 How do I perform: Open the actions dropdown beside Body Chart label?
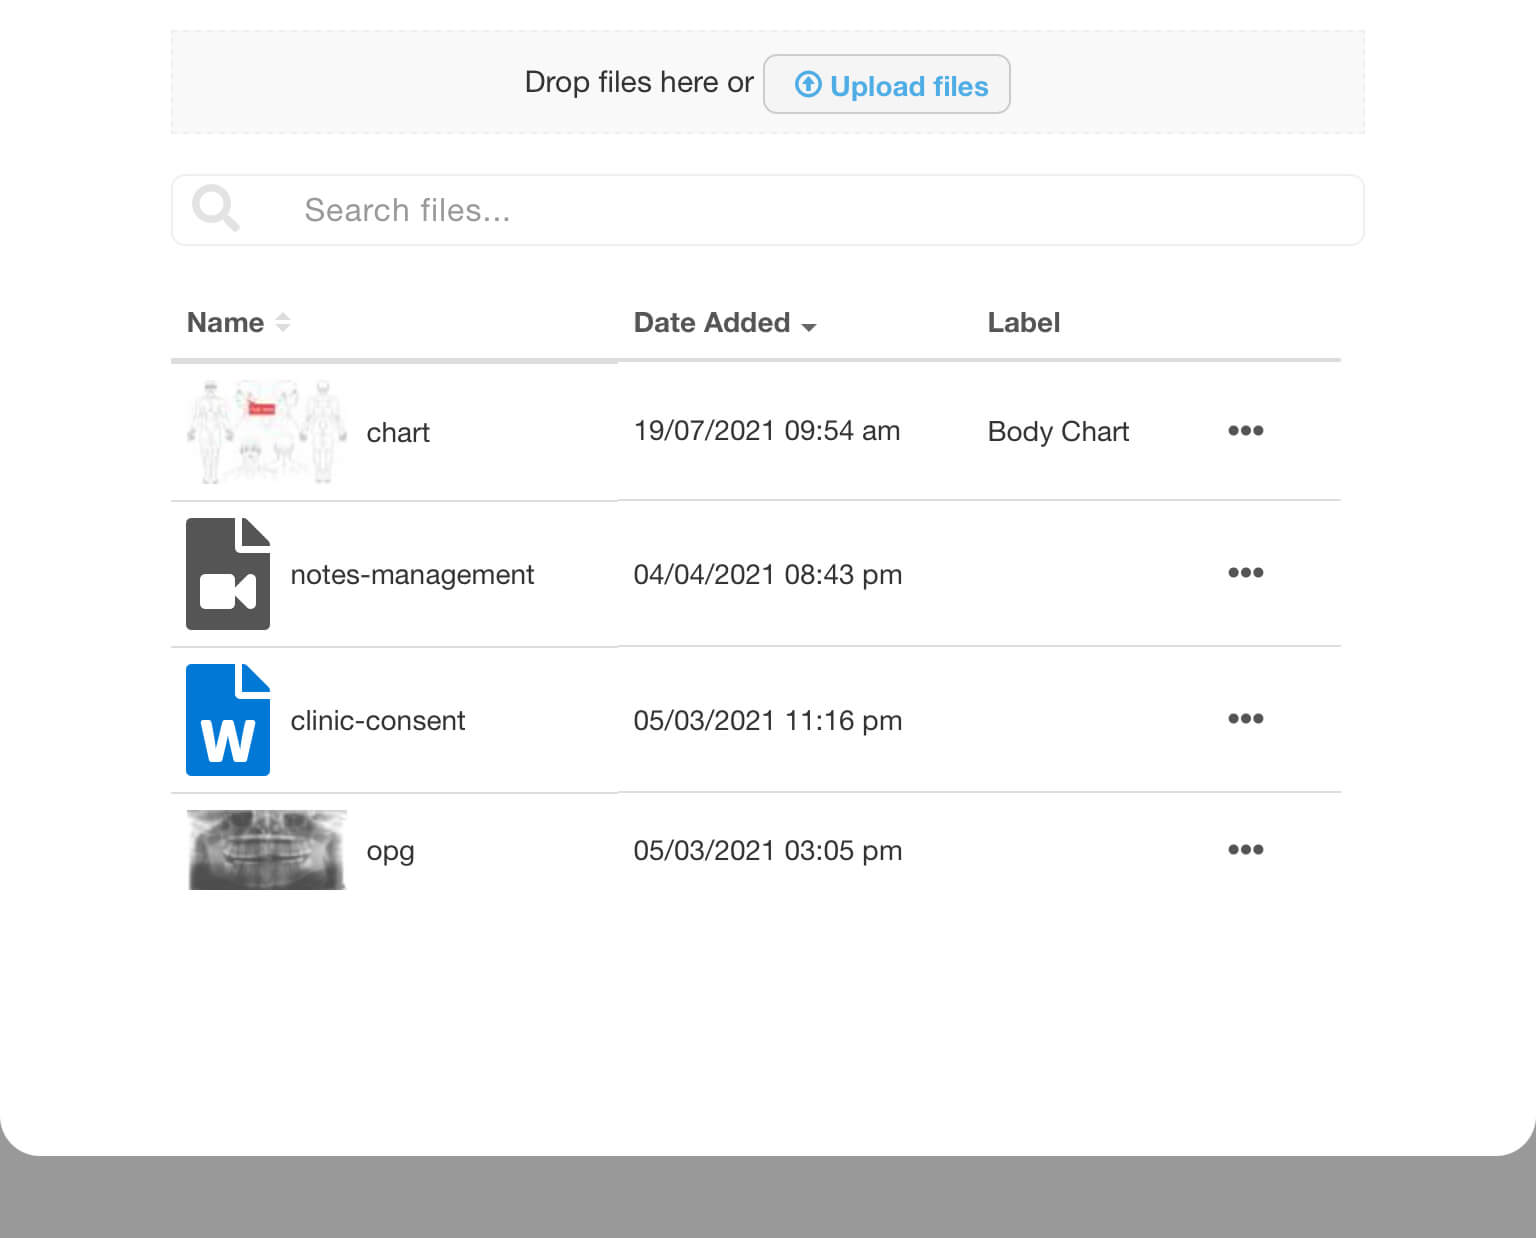[1245, 431]
